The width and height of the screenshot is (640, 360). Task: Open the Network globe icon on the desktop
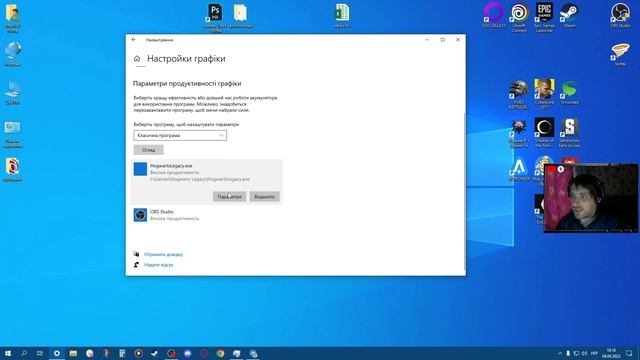pyautogui.click(x=13, y=54)
